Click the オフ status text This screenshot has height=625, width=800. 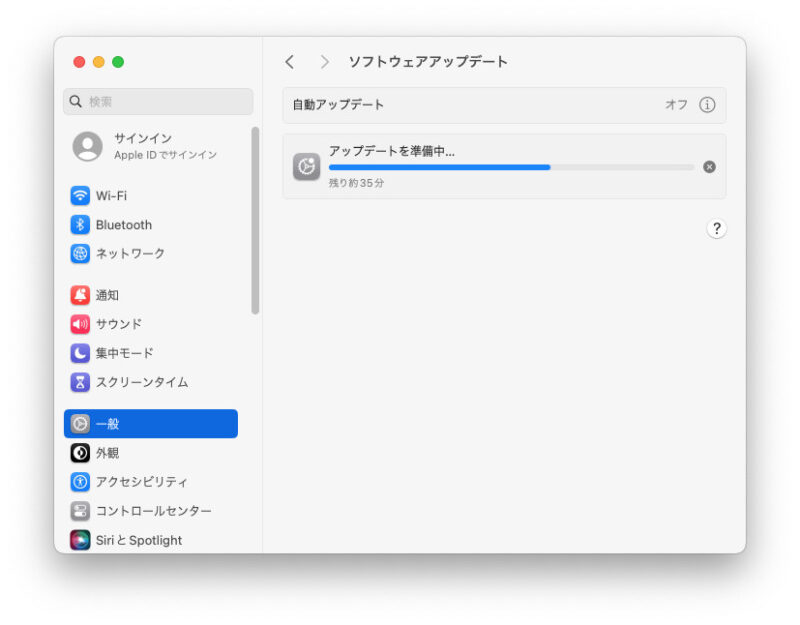676,105
